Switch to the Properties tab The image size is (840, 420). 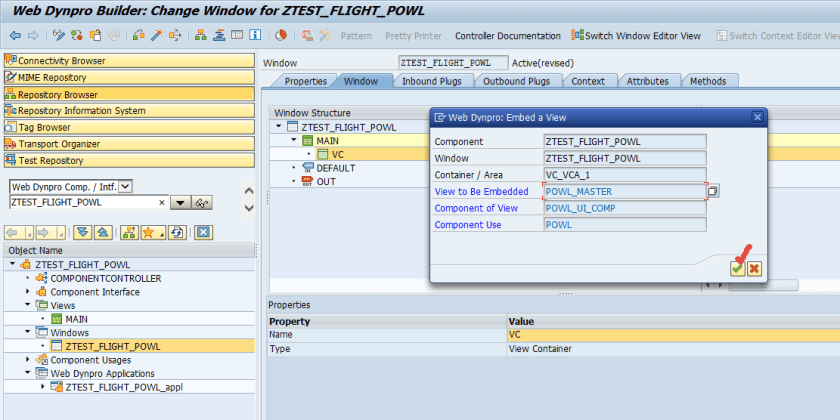pyautogui.click(x=305, y=81)
